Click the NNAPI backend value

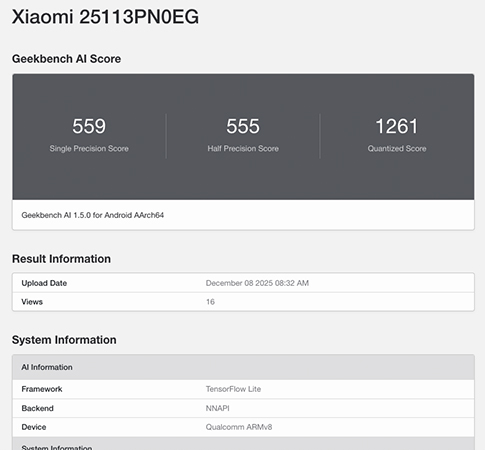[x=218, y=408]
